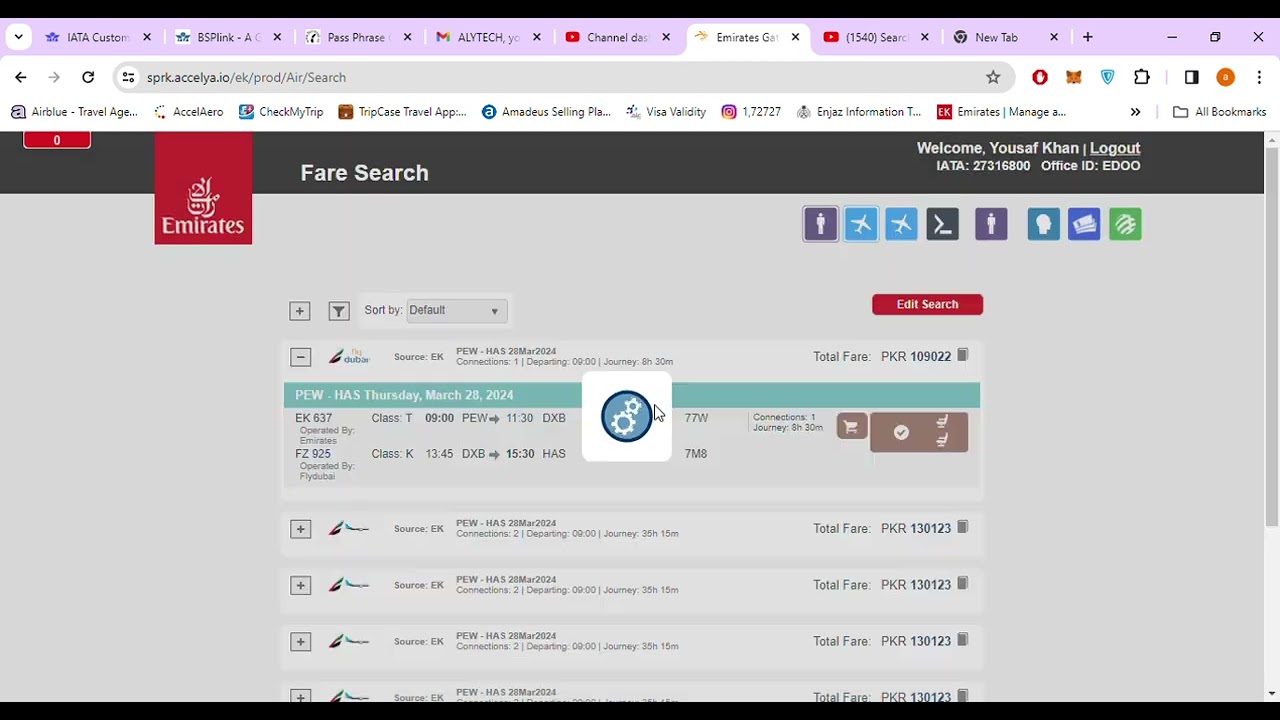The height and width of the screenshot is (720, 1280).
Task: Click the check mark seat selection button
Action: 901,433
